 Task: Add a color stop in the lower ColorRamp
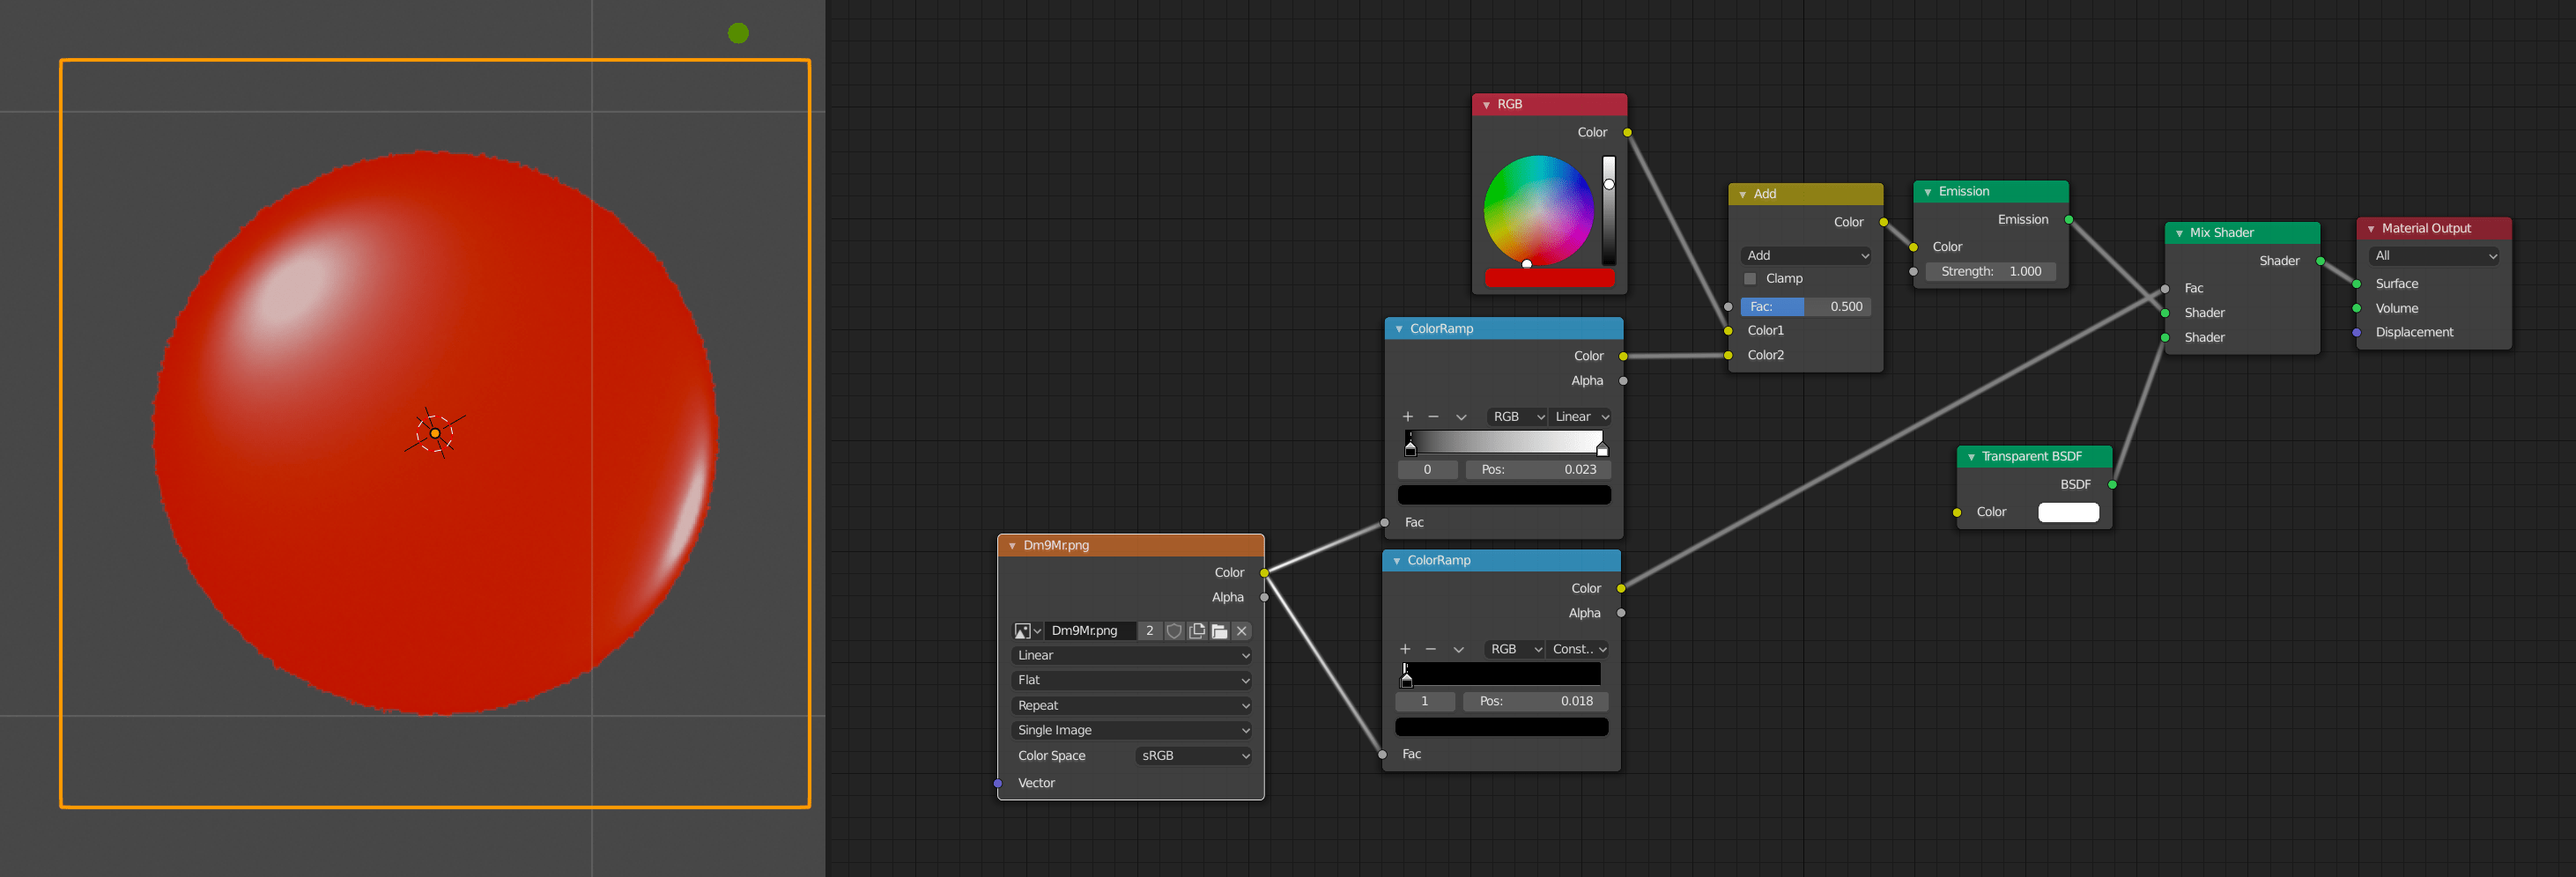click(x=1405, y=648)
